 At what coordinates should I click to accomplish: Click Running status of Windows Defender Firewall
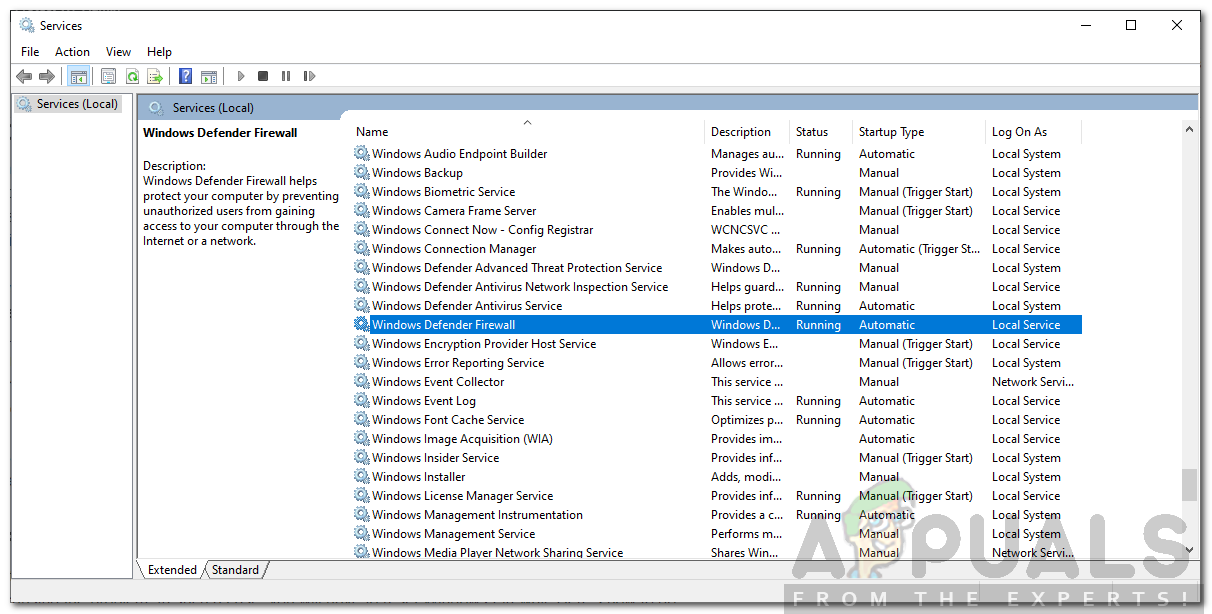point(818,325)
